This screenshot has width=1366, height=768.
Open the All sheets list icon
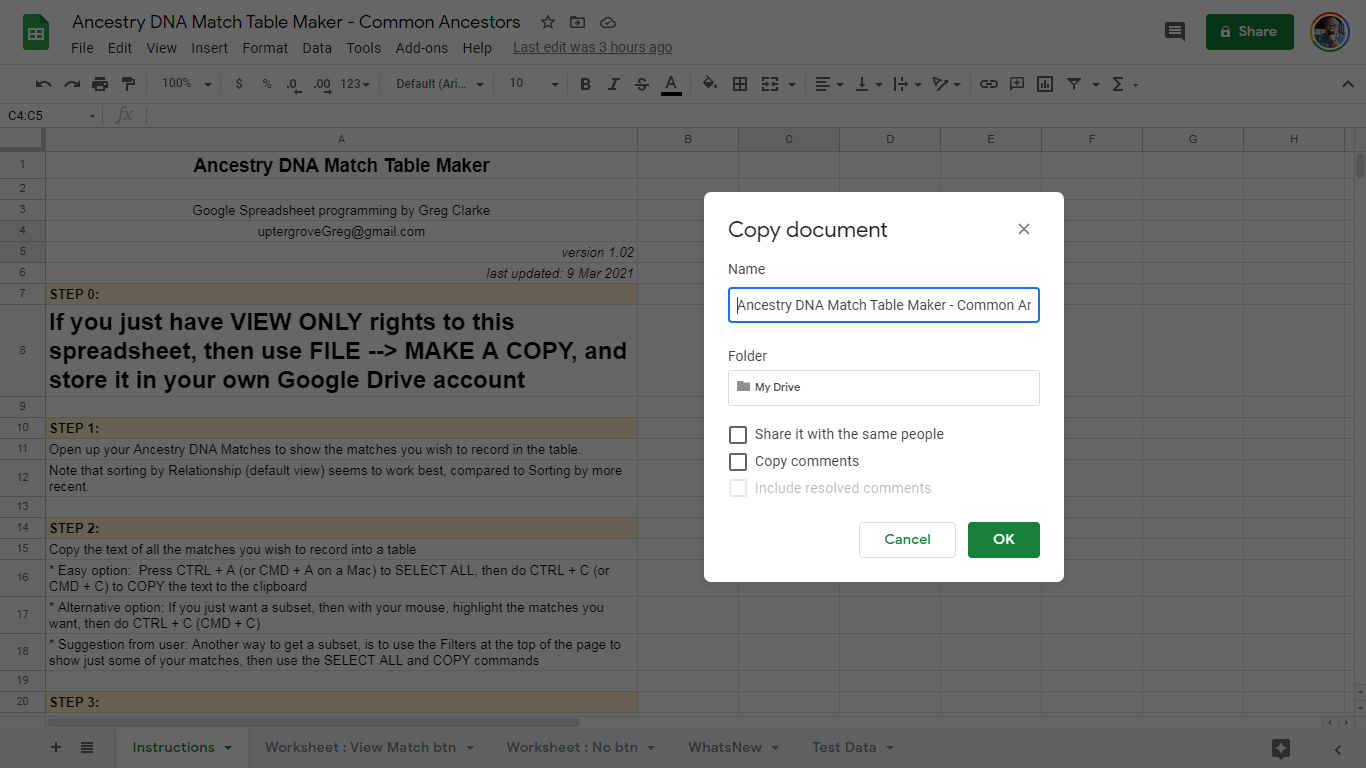87,747
